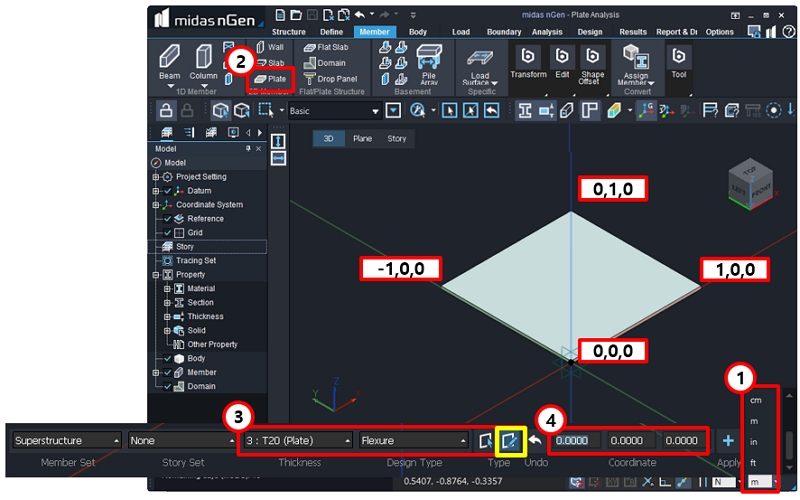
Task: Open the Flat Slab tool
Action: pos(326,47)
